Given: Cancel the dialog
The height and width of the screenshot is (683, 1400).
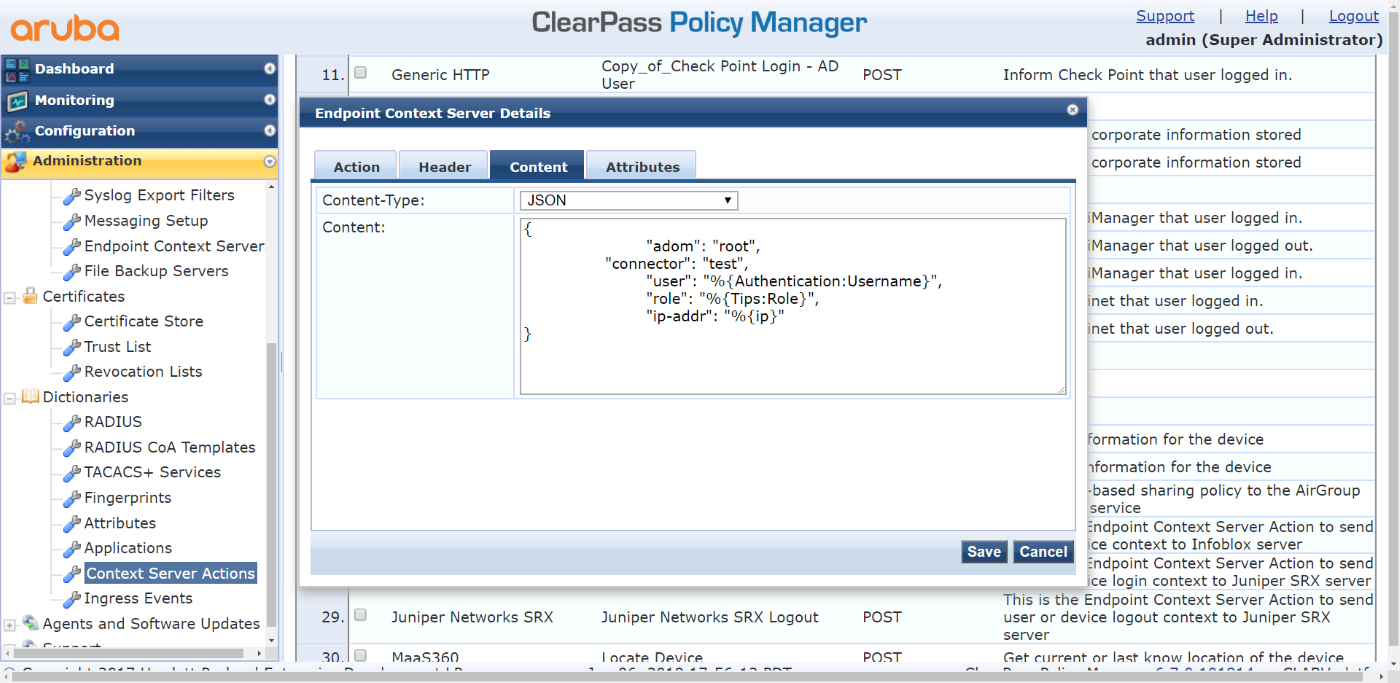Looking at the screenshot, I should [1043, 552].
